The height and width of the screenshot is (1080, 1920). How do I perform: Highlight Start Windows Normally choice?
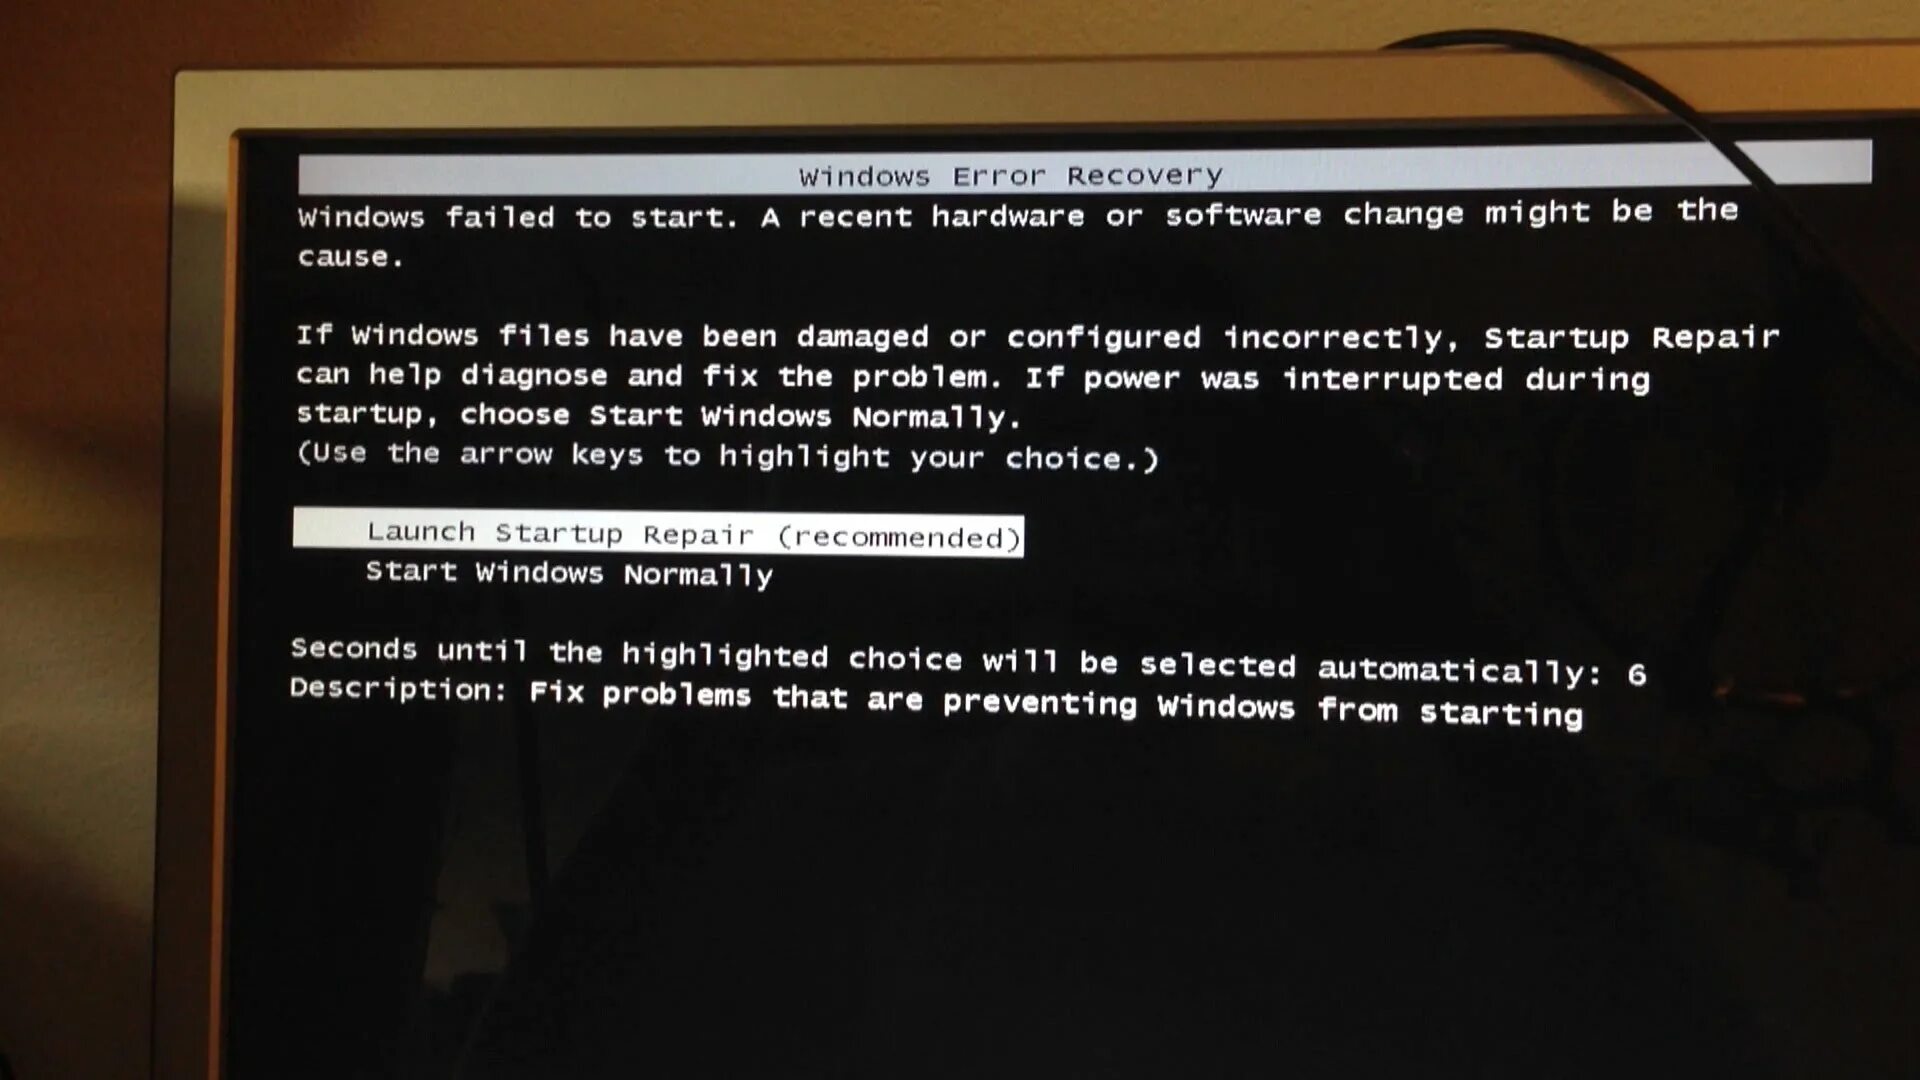[x=568, y=572]
